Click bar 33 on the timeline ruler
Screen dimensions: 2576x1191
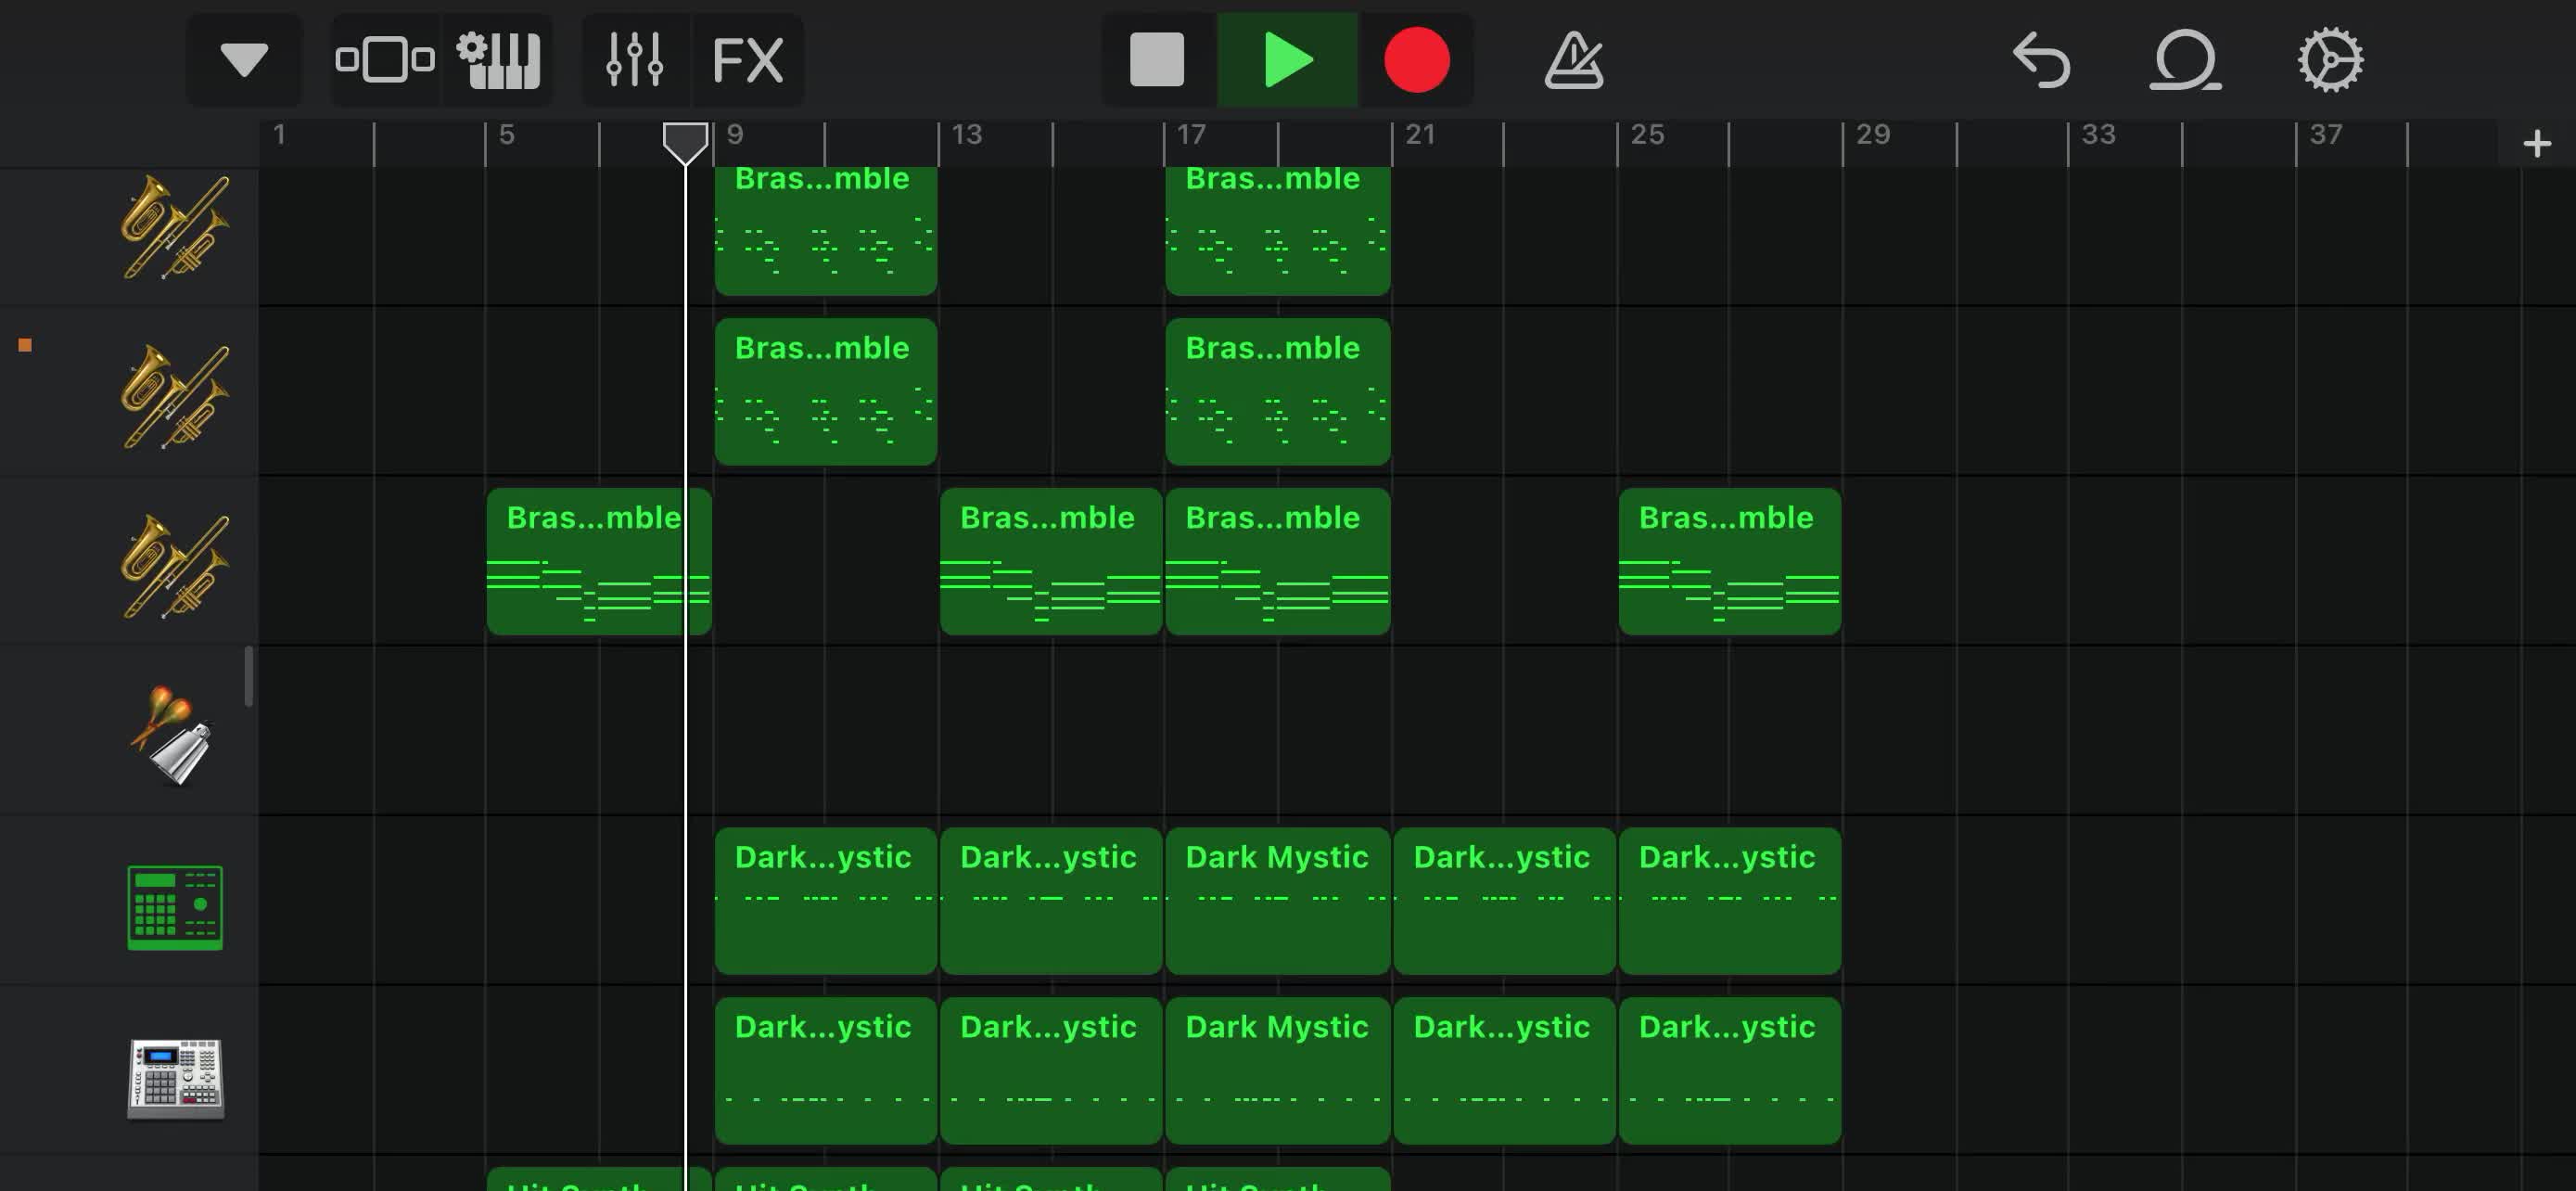pyautogui.click(x=2098, y=135)
